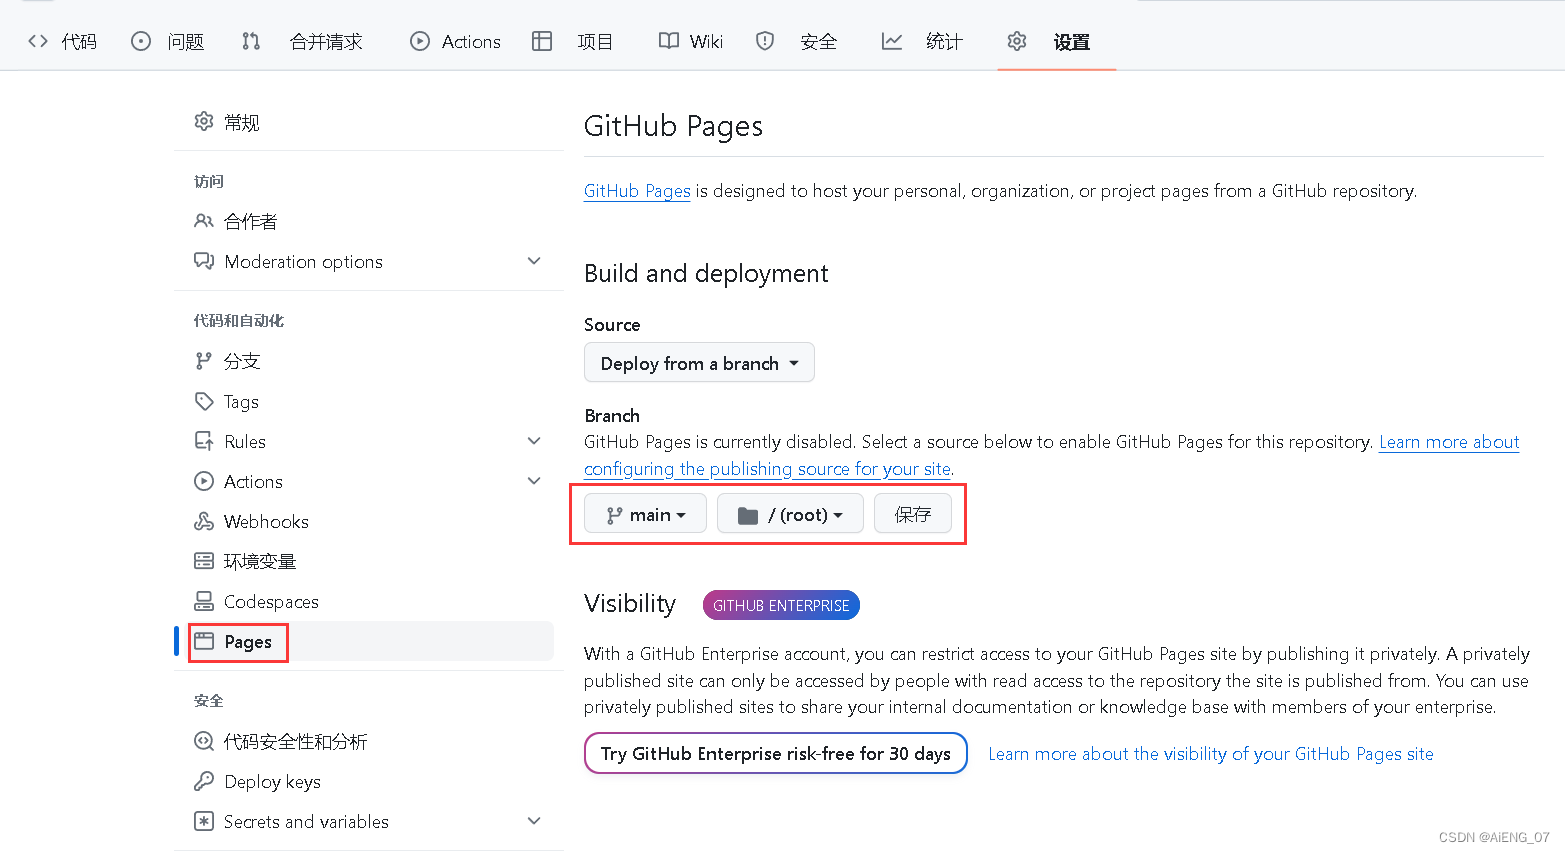This screenshot has height=853, width=1565.
Task: Click the code scanning icon beside 代码安全性和分析
Action: coord(204,741)
